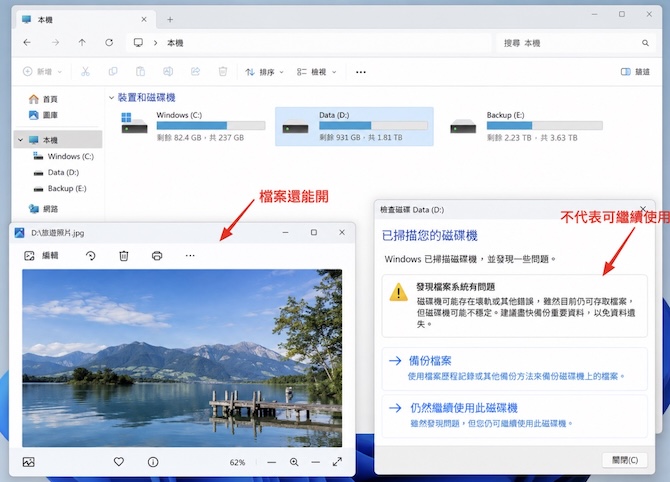Image resolution: width=670 pixels, height=482 pixels.
Task: Open the View dropdown menu
Action: (317, 72)
